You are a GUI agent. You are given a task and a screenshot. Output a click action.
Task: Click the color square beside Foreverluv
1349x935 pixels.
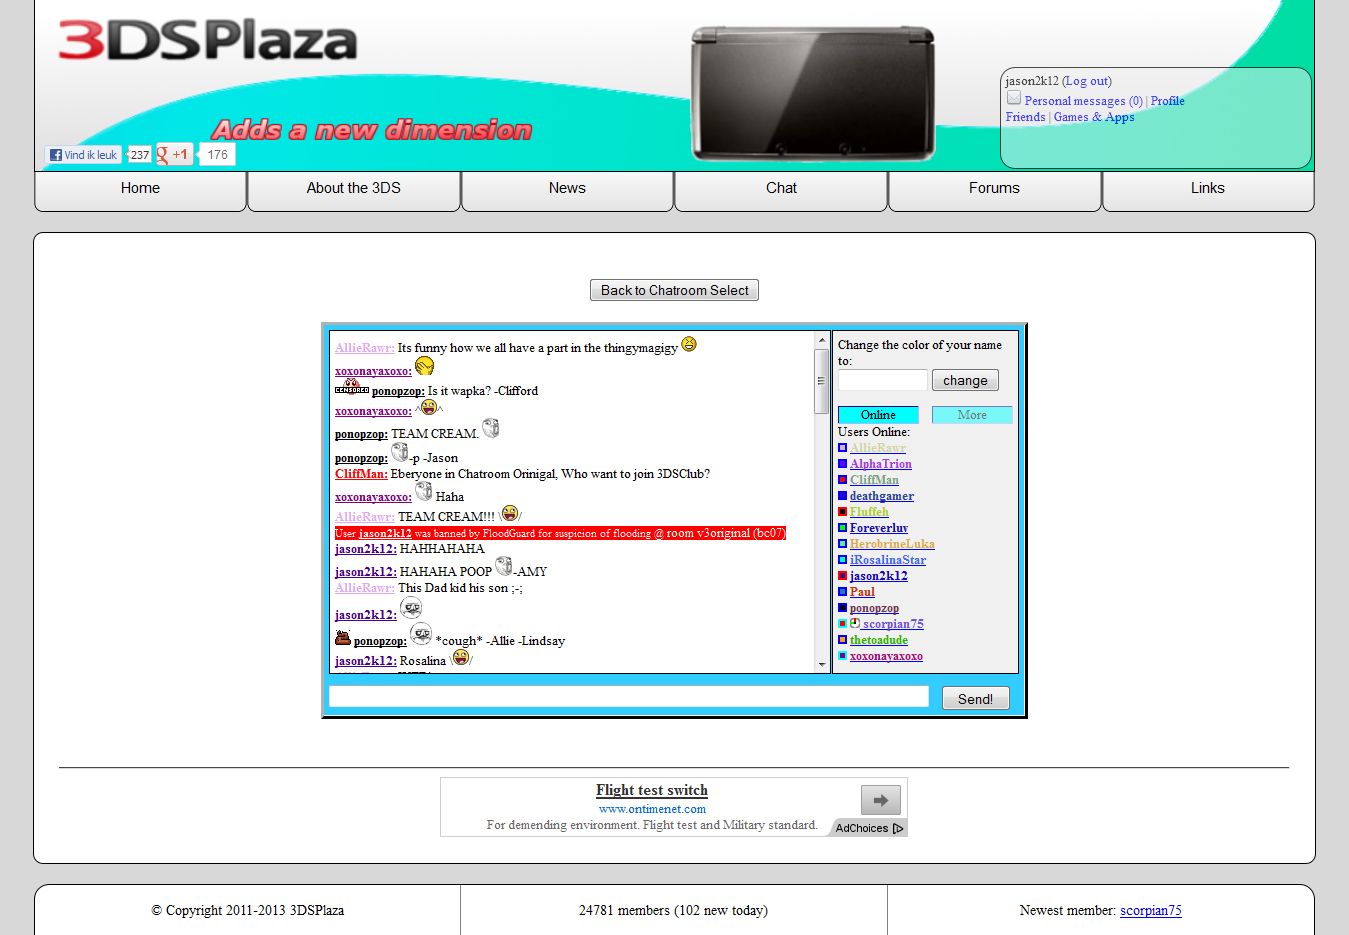tap(843, 528)
